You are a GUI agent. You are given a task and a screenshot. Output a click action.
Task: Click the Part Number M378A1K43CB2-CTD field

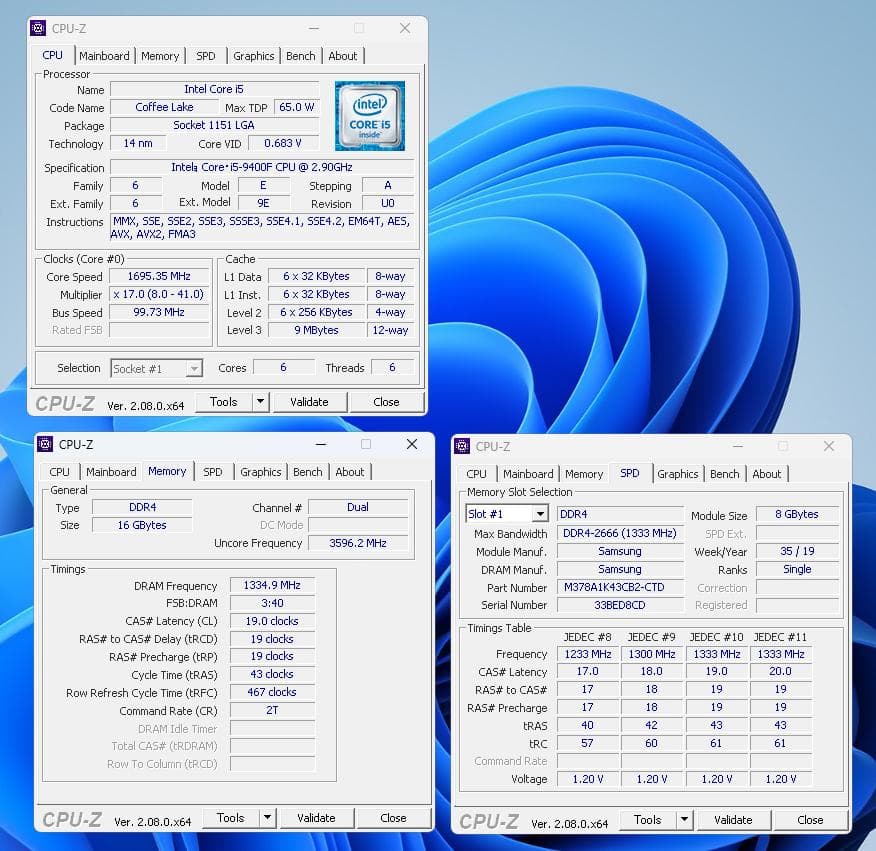click(621, 588)
